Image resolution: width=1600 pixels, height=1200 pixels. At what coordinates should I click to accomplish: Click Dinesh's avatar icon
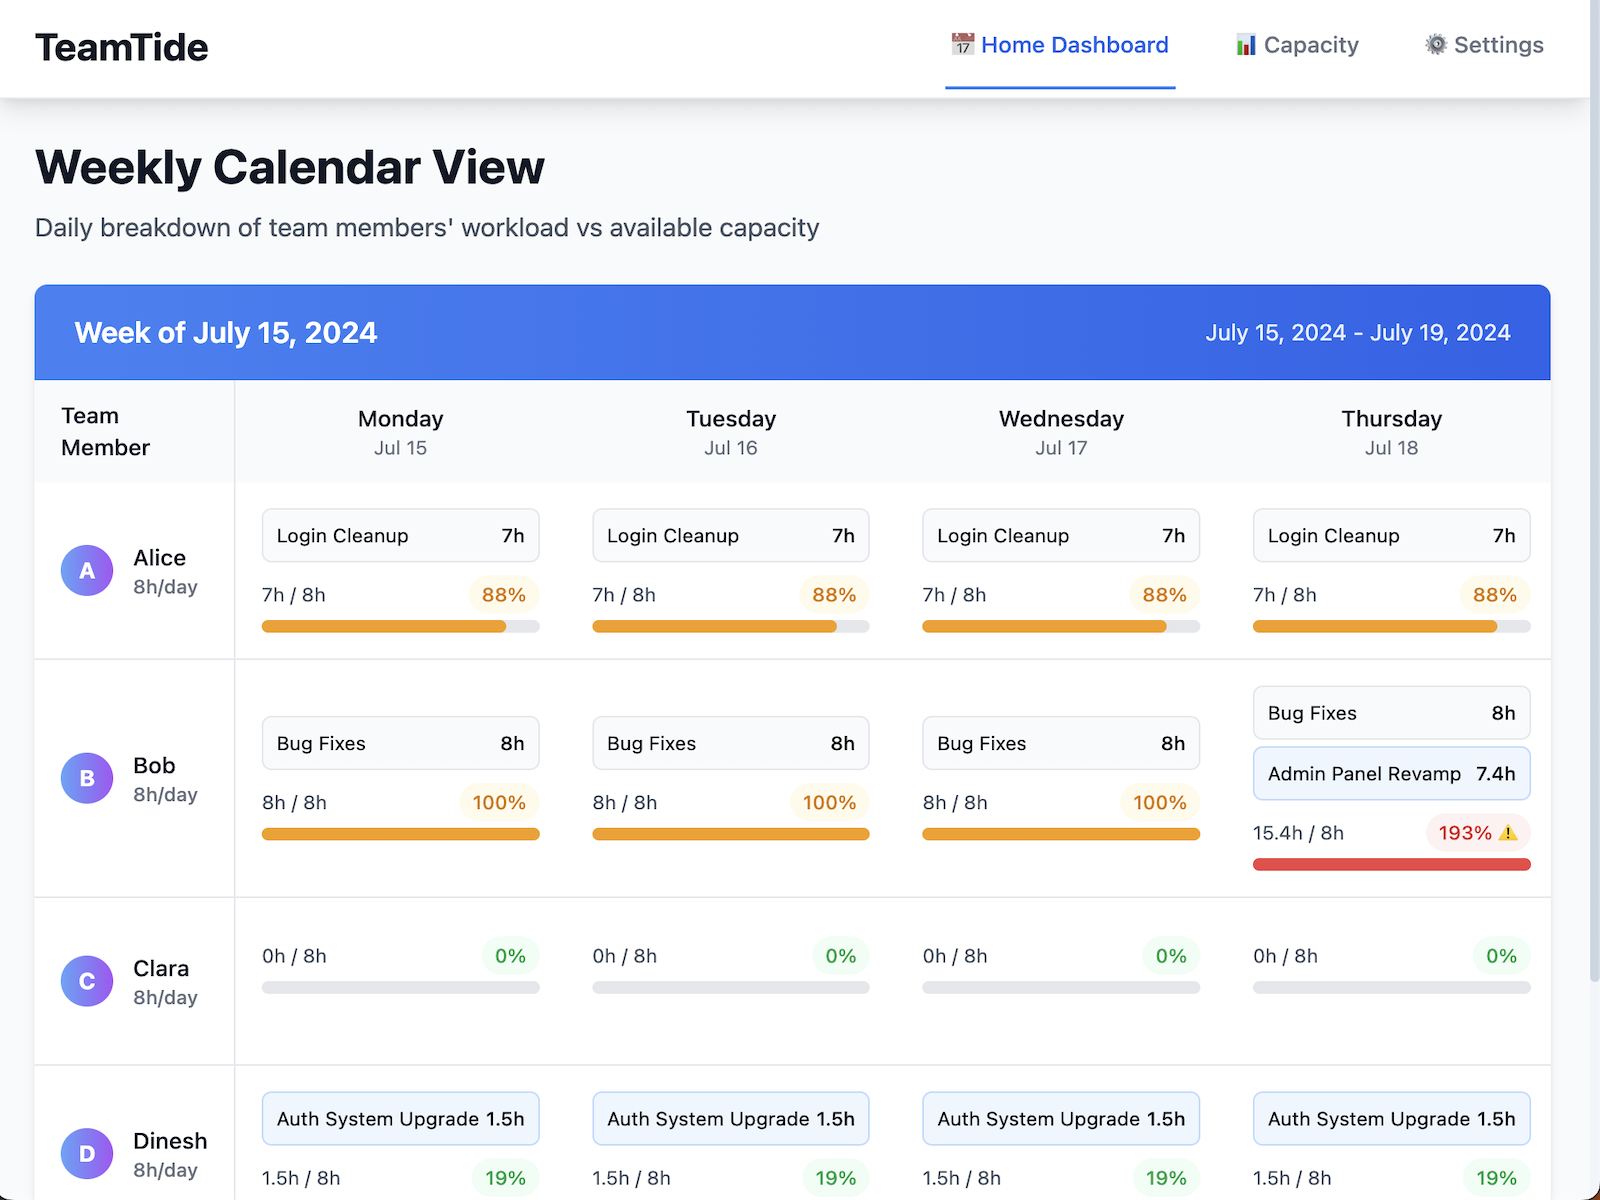point(87,1153)
